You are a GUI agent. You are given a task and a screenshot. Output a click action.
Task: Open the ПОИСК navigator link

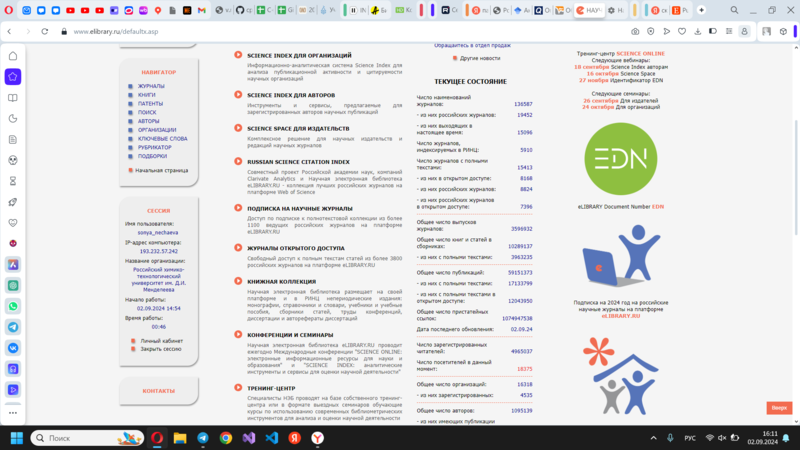[x=147, y=112]
